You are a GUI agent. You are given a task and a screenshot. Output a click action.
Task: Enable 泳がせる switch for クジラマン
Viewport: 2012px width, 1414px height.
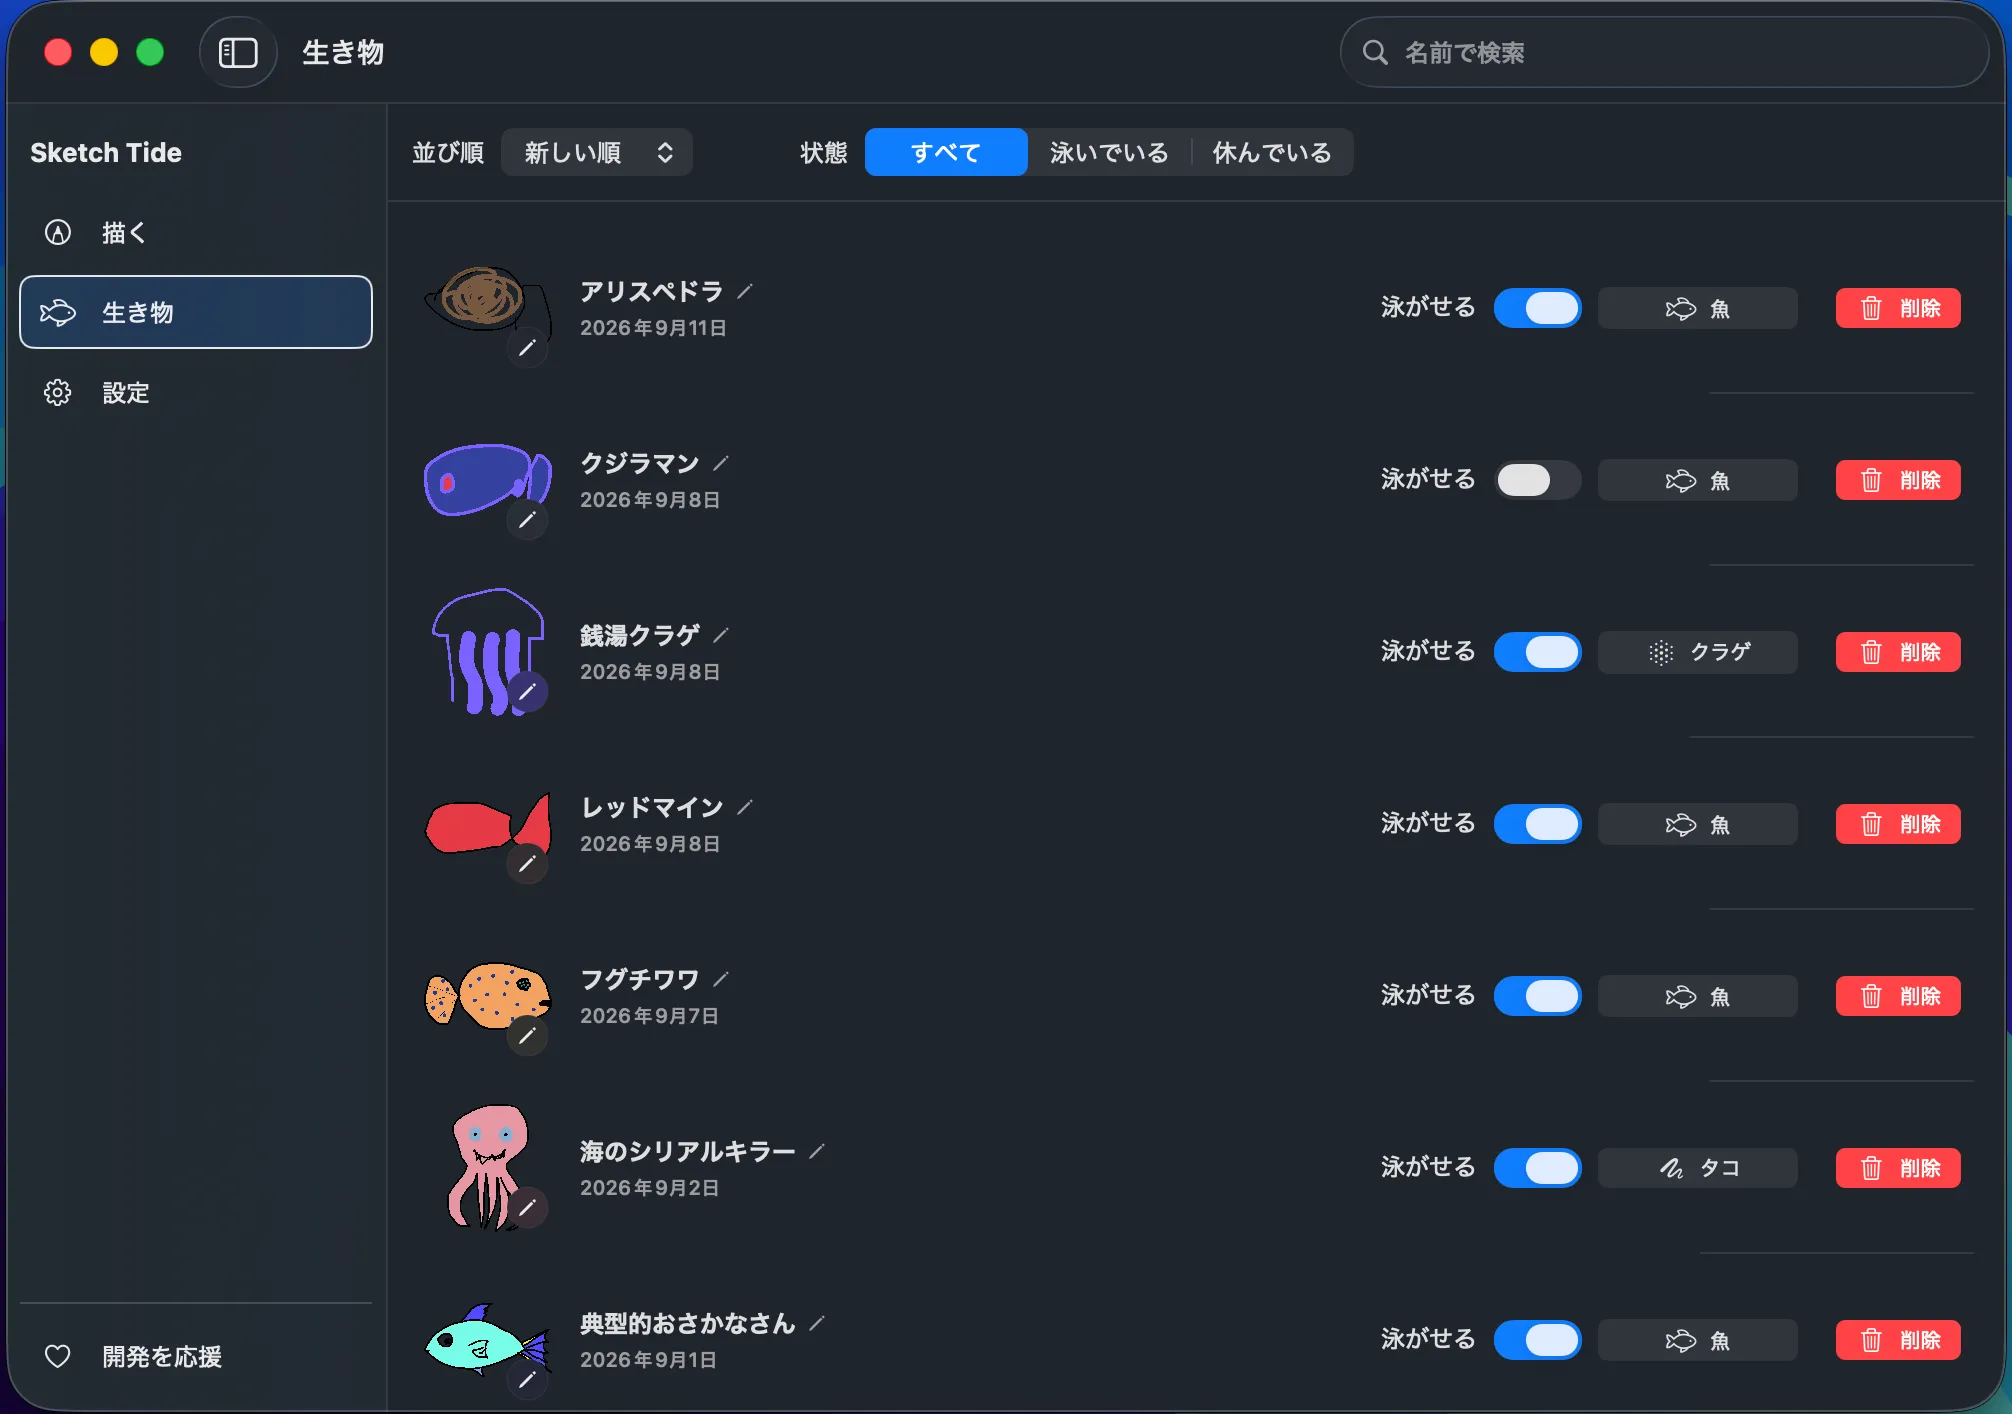(x=1538, y=480)
